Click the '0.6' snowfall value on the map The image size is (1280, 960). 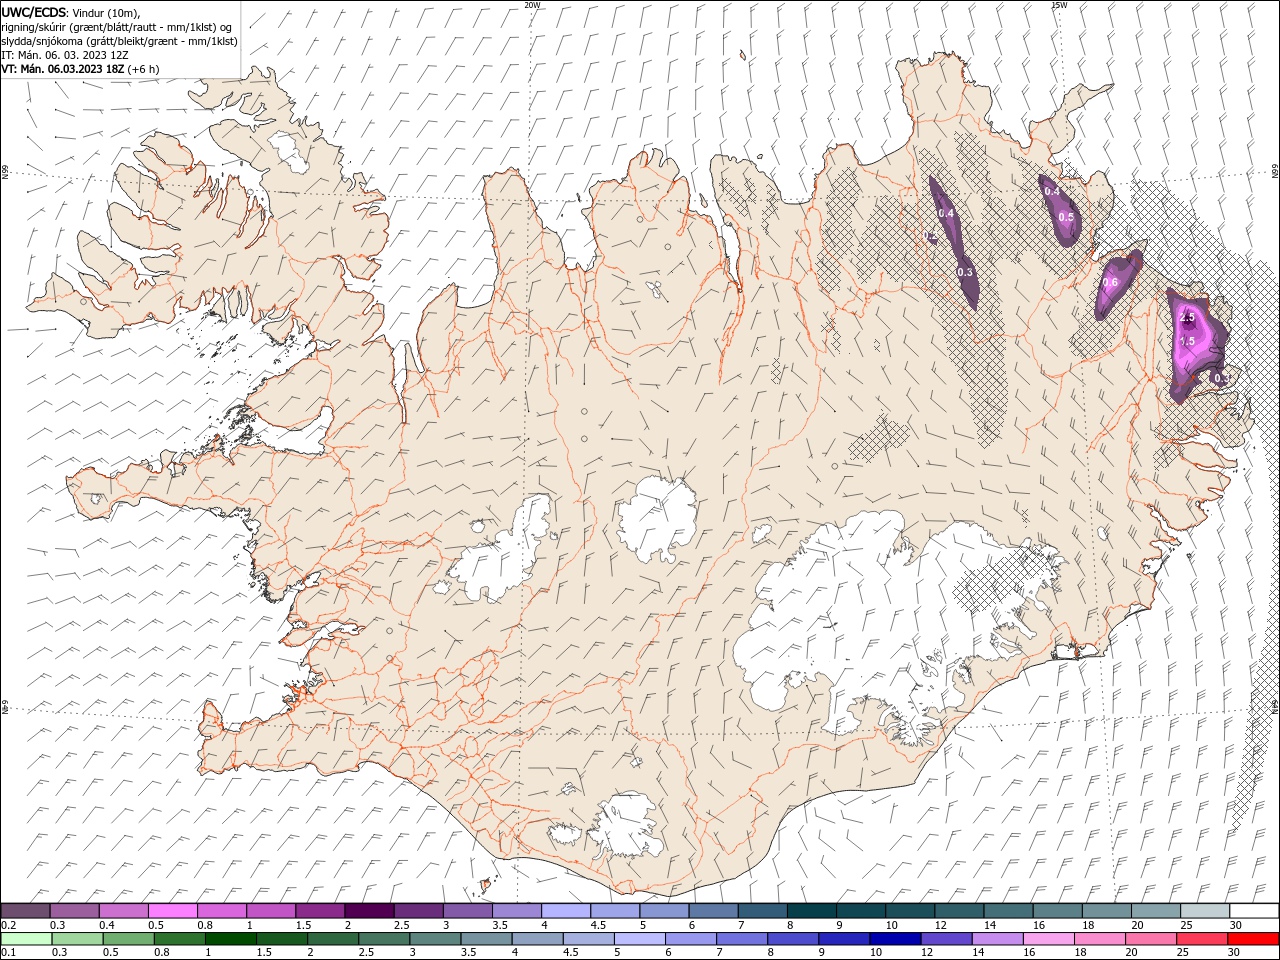pyautogui.click(x=1110, y=282)
